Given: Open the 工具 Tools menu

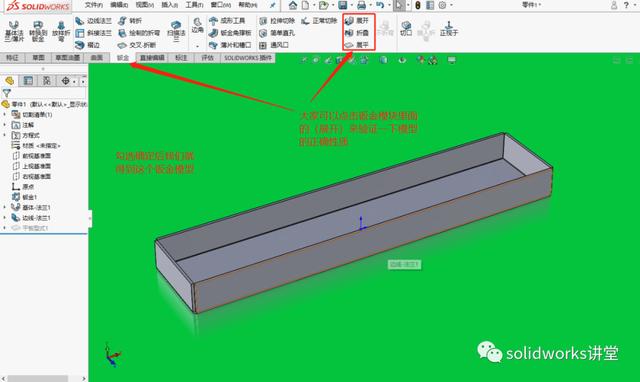Looking at the screenshot, I should (194, 5).
